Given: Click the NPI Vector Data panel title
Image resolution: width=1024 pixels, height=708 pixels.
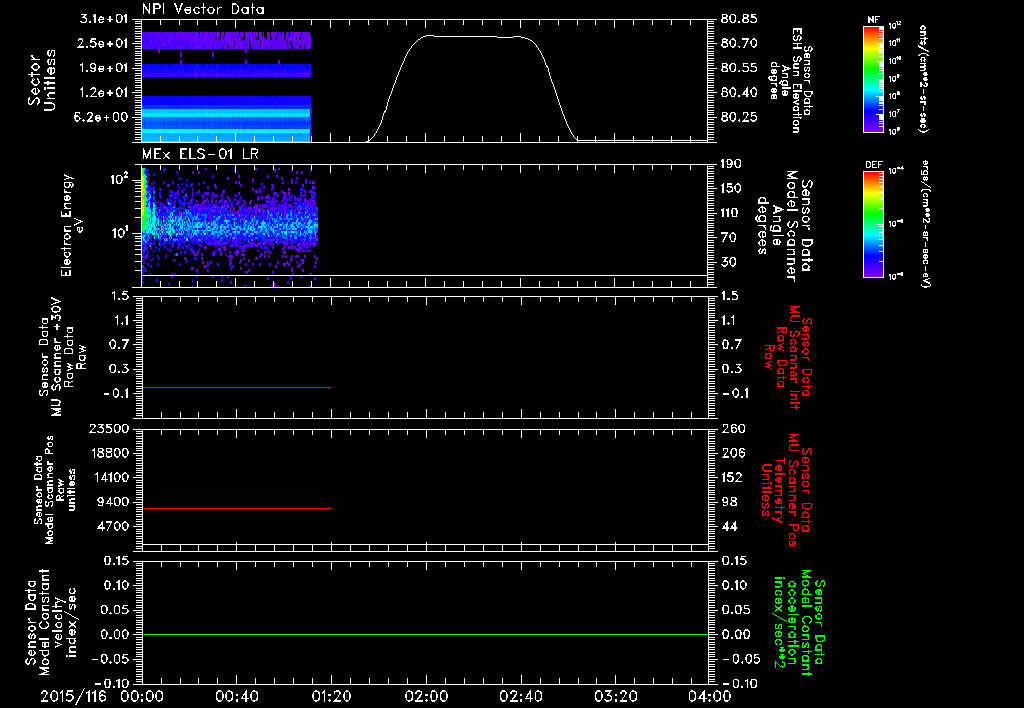Looking at the screenshot, I should tap(203, 9).
